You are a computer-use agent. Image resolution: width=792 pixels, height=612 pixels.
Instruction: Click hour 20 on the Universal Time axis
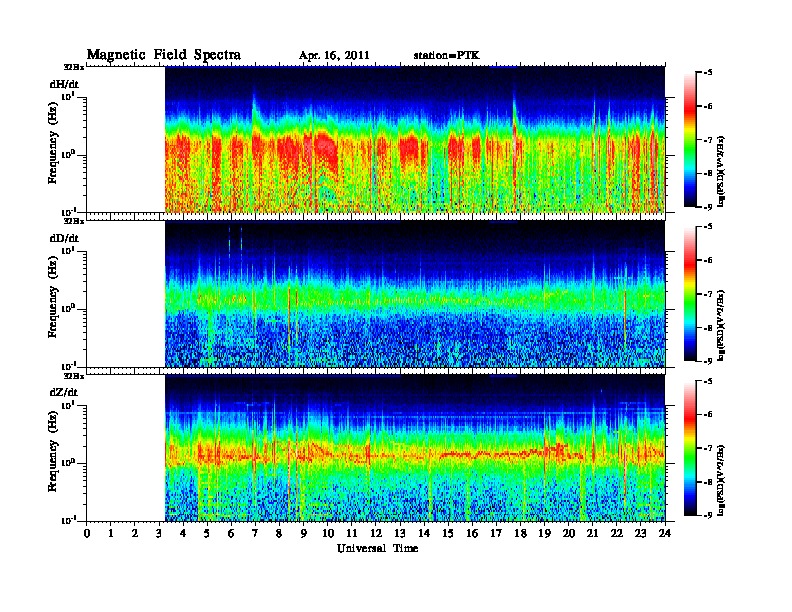point(568,534)
